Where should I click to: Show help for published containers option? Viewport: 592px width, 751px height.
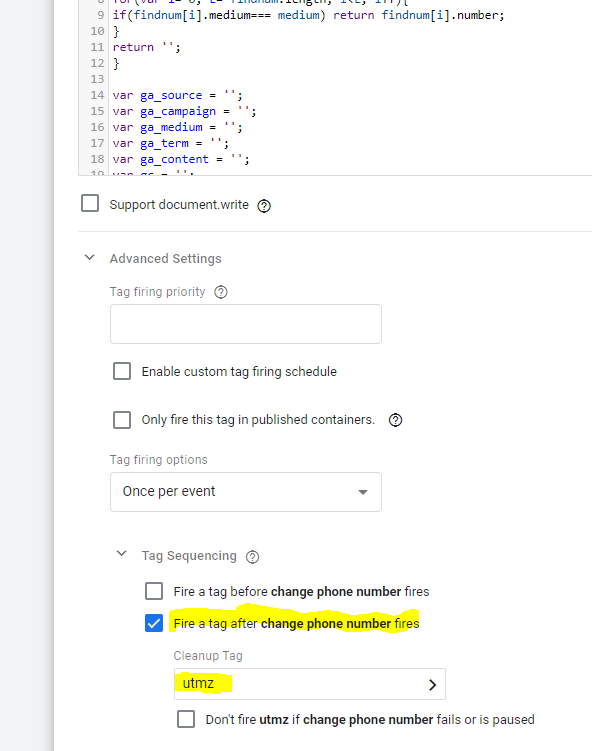pyautogui.click(x=395, y=420)
